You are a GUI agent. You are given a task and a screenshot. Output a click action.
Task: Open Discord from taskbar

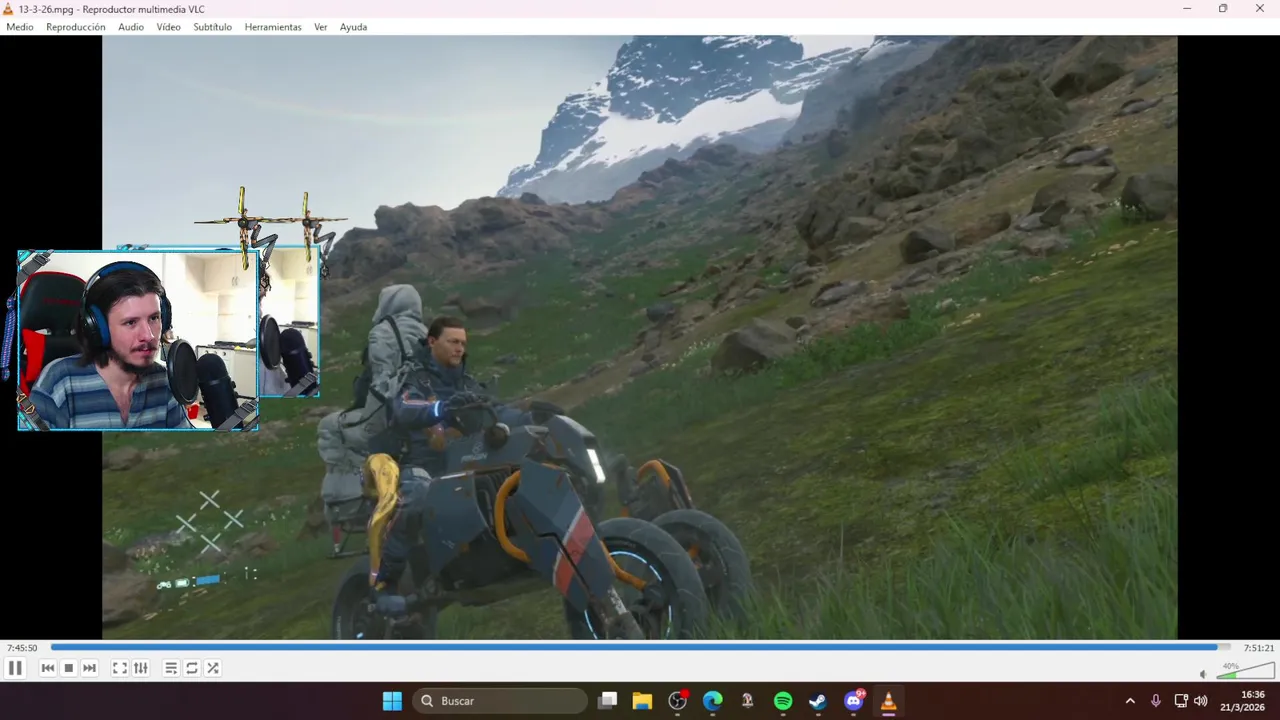point(854,701)
